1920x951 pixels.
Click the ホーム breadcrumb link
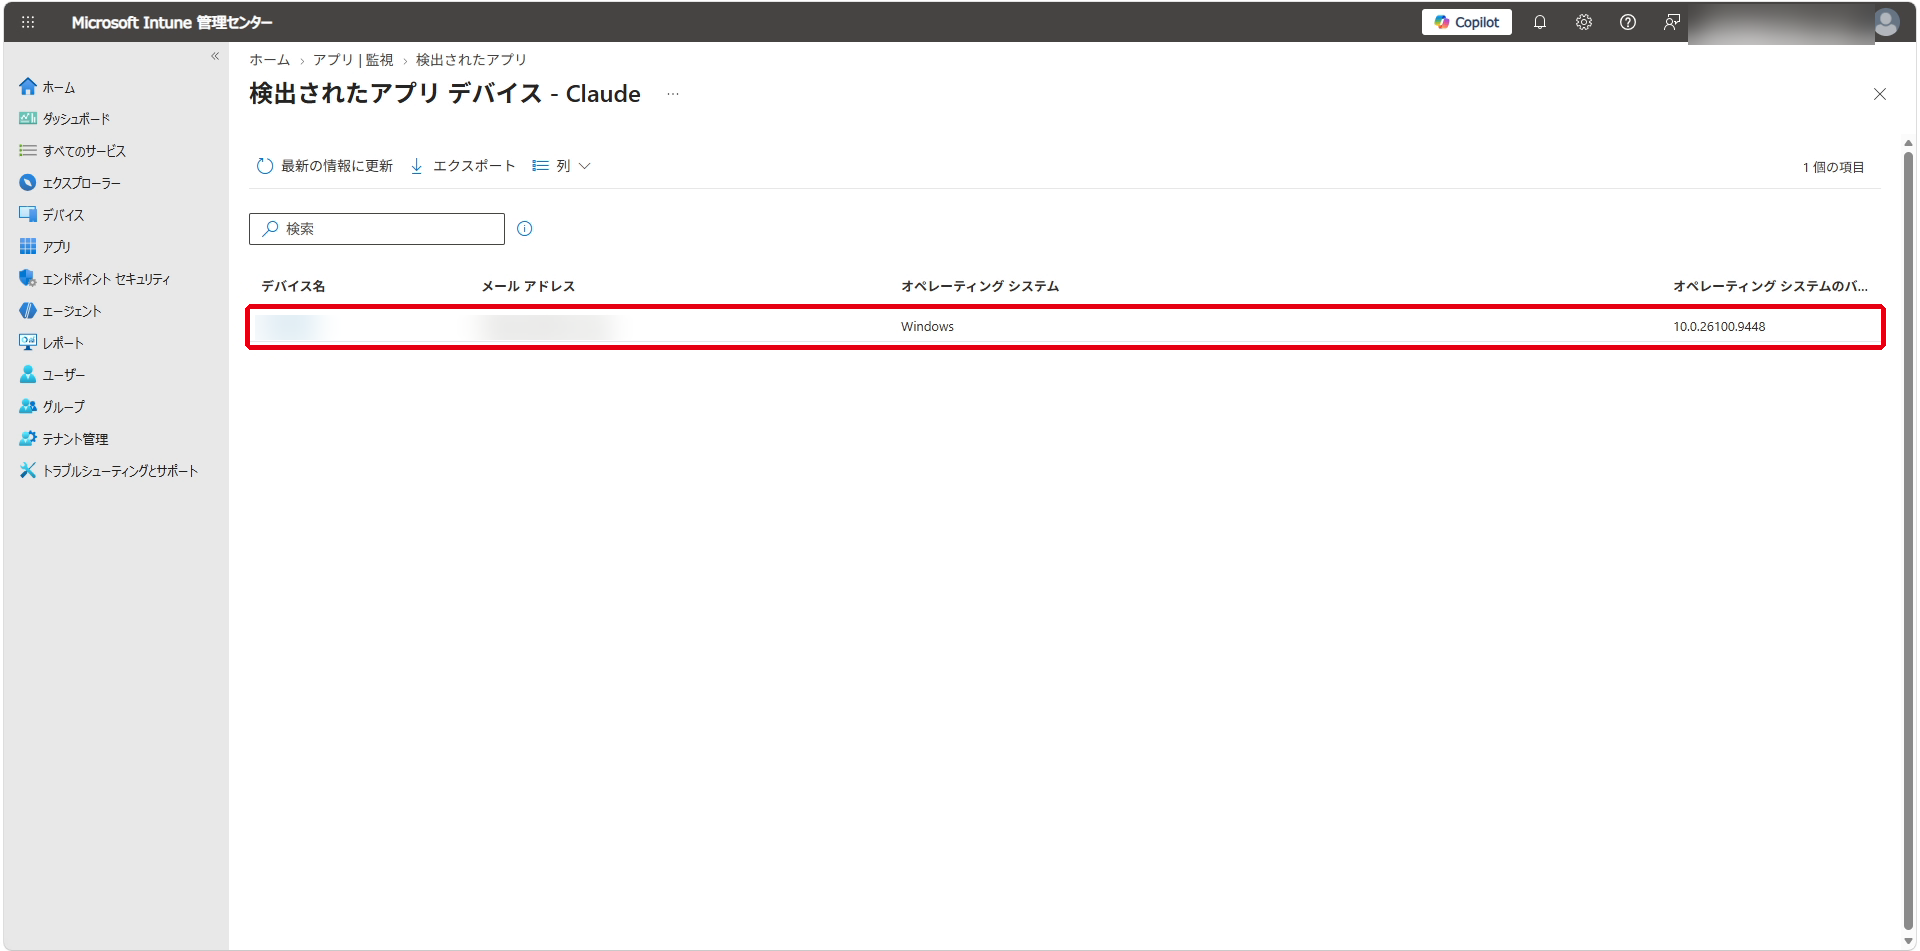point(269,60)
